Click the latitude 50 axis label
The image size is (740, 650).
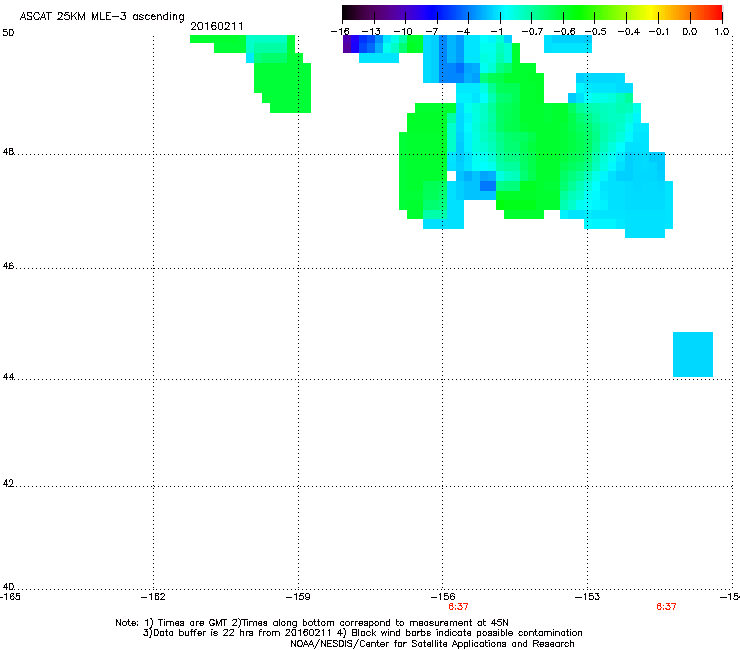tap(8, 33)
